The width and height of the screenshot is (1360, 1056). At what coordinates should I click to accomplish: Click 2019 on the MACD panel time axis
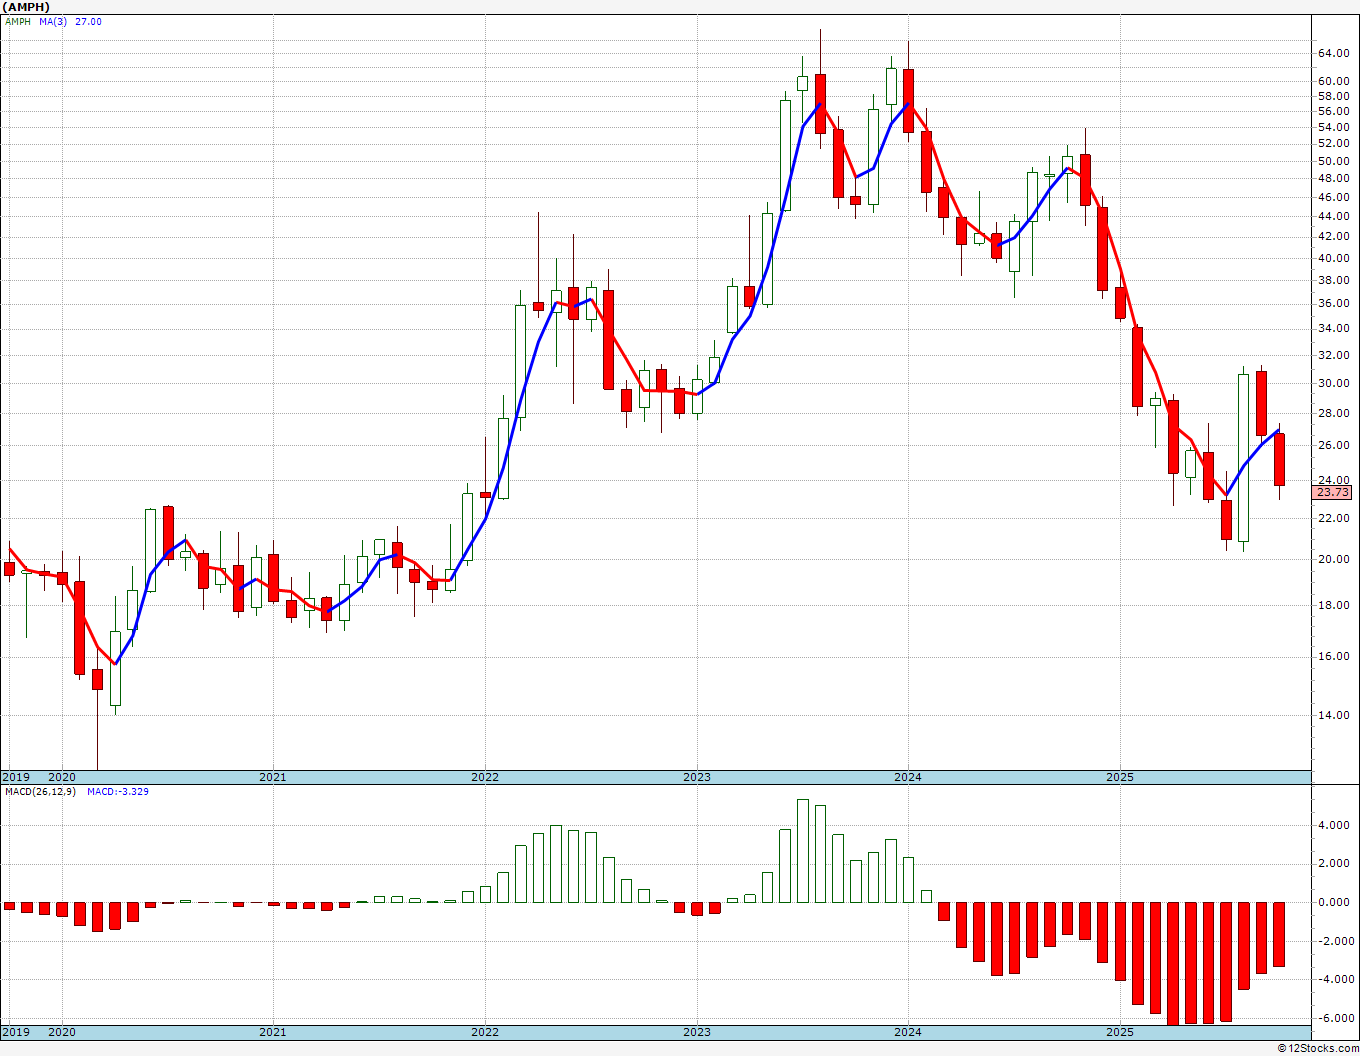16,1032
